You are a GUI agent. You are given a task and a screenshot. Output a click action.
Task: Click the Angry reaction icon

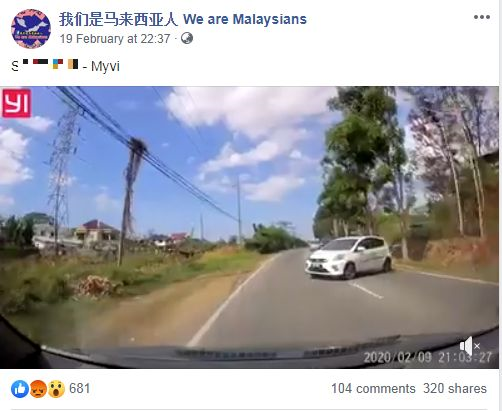click(38, 389)
